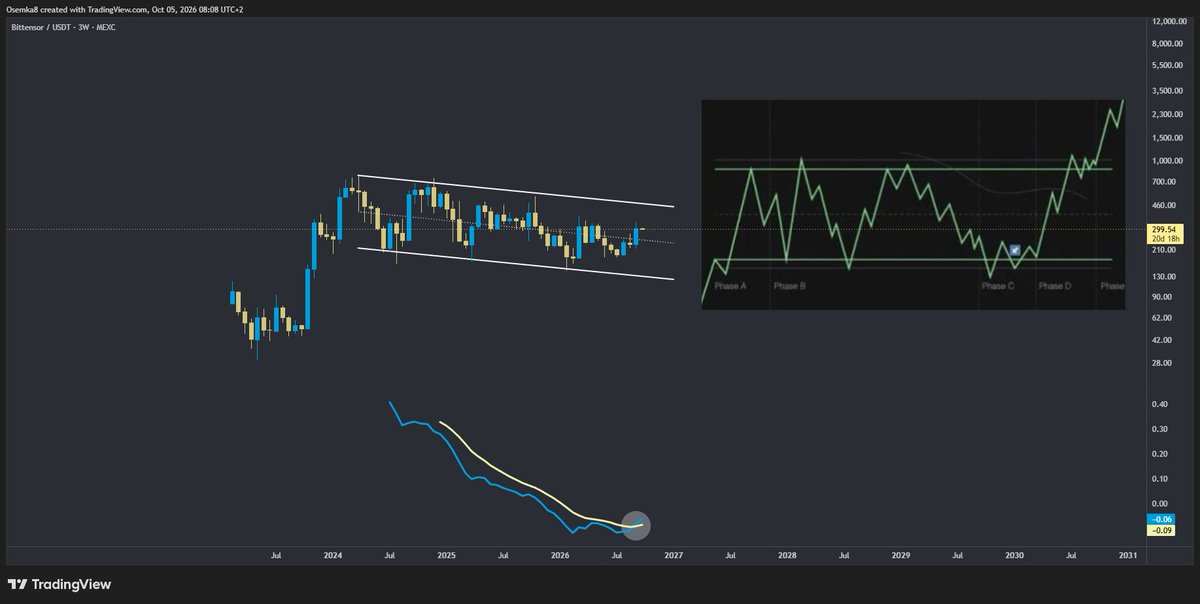1200x604 pixels.
Task: Click the 'Phase B' label in the inset
Action: coord(789,286)
